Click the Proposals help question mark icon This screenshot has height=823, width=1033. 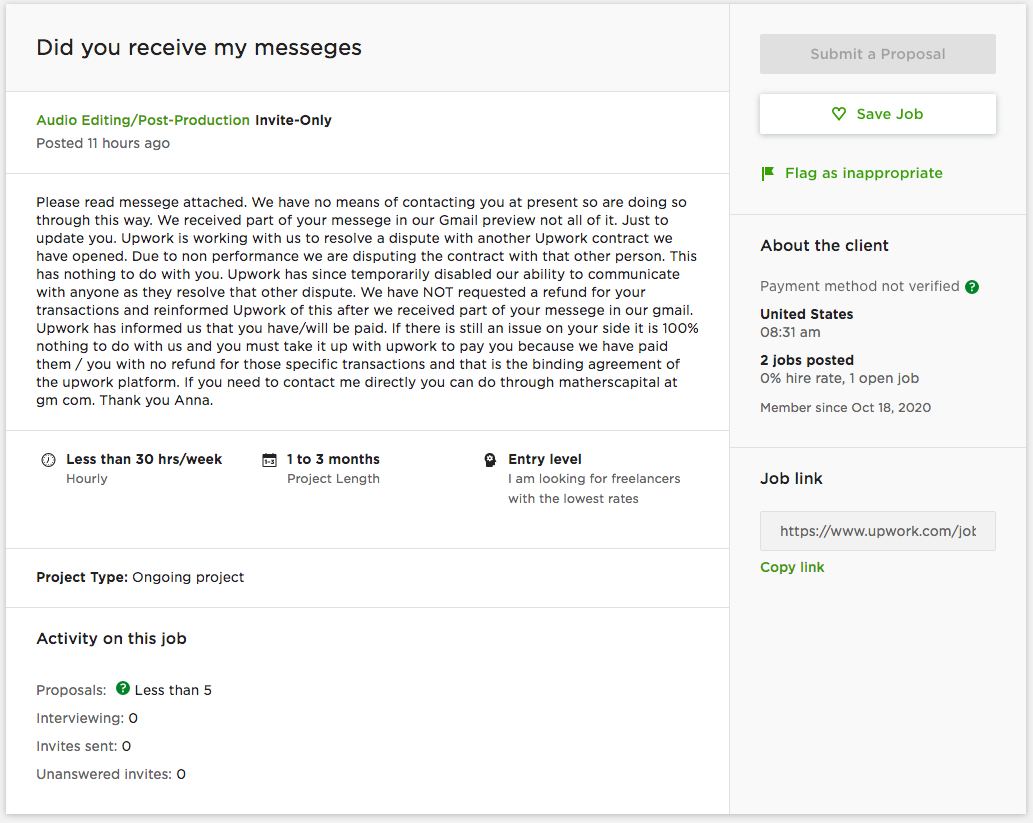[123, 689]
